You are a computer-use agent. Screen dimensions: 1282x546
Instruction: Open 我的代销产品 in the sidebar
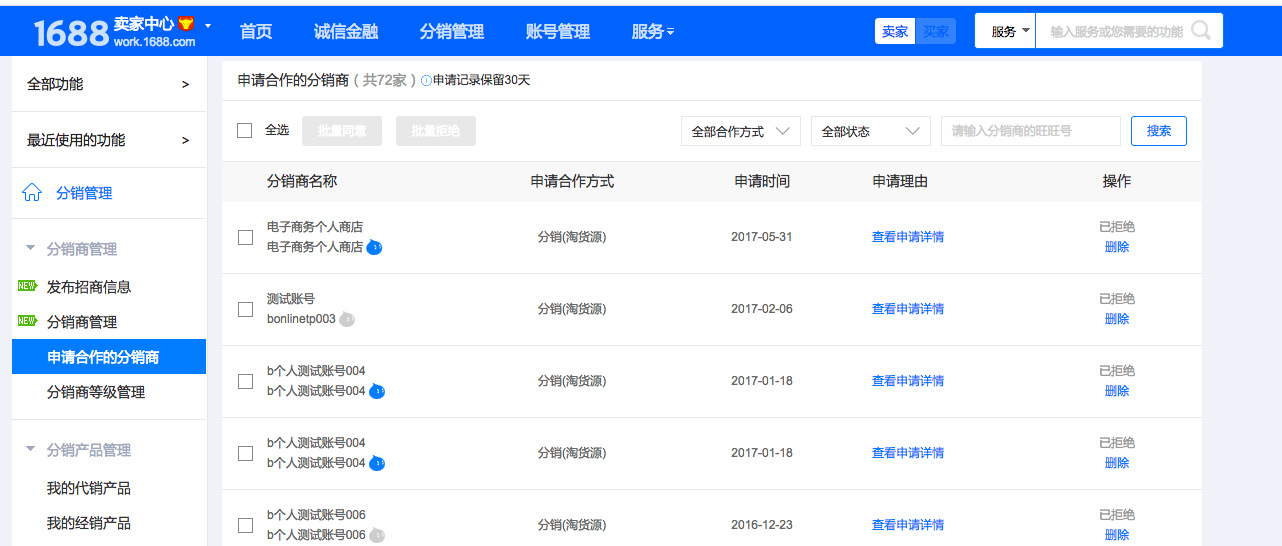pos(89,488)
